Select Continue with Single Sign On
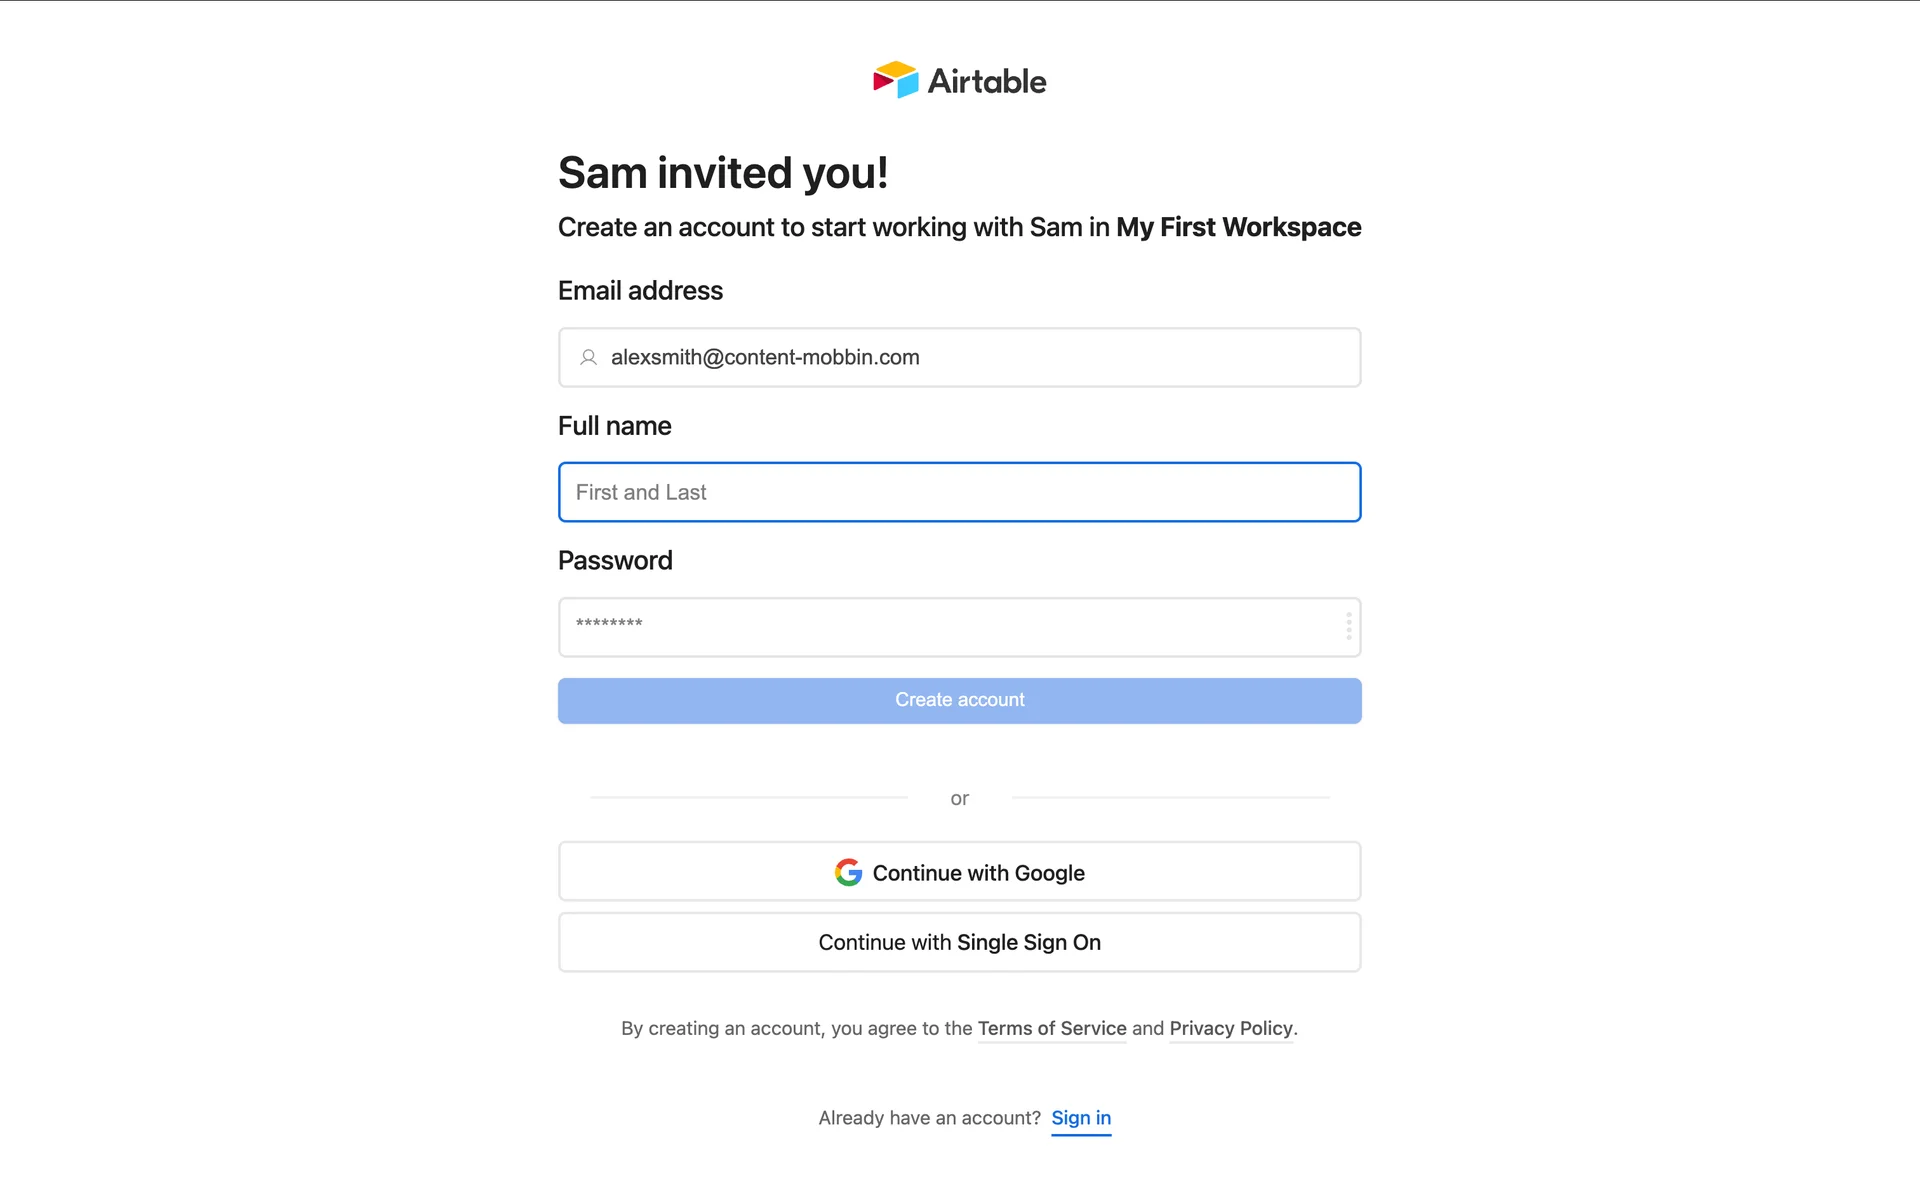This screenshot has height=1200, width=1920. tap(959, 942)
